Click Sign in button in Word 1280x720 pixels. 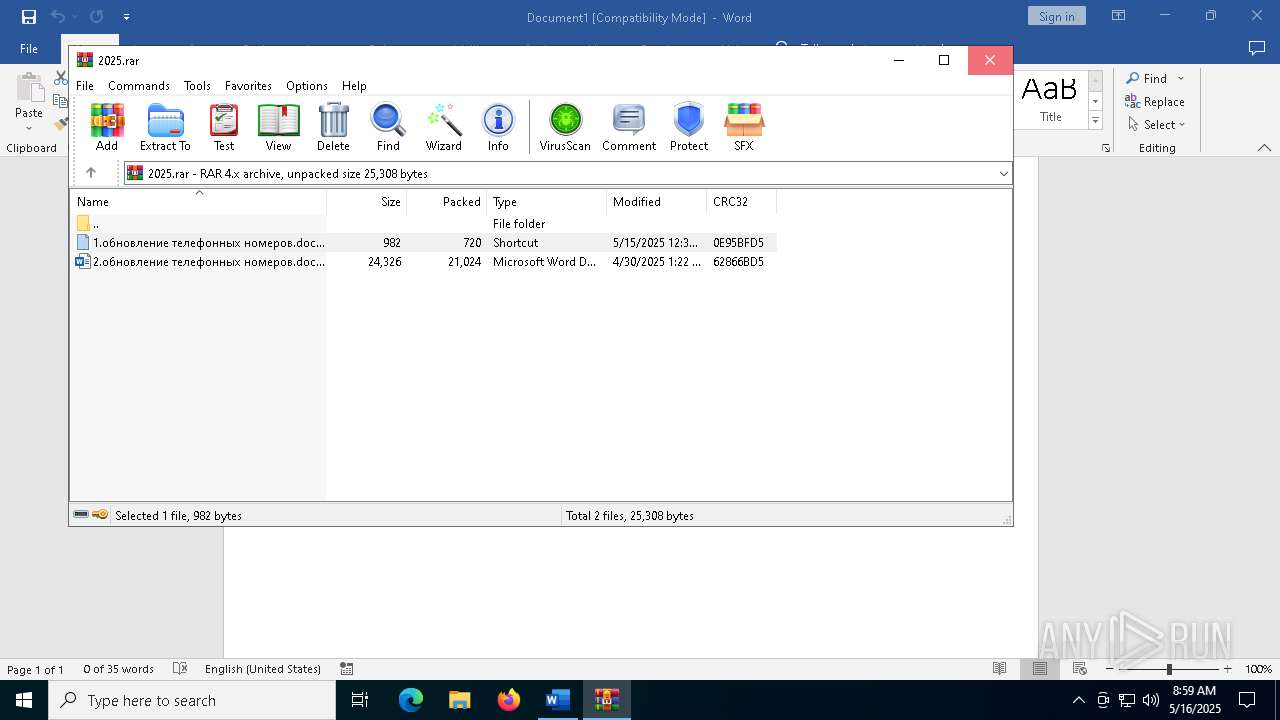click(1056, 16)
